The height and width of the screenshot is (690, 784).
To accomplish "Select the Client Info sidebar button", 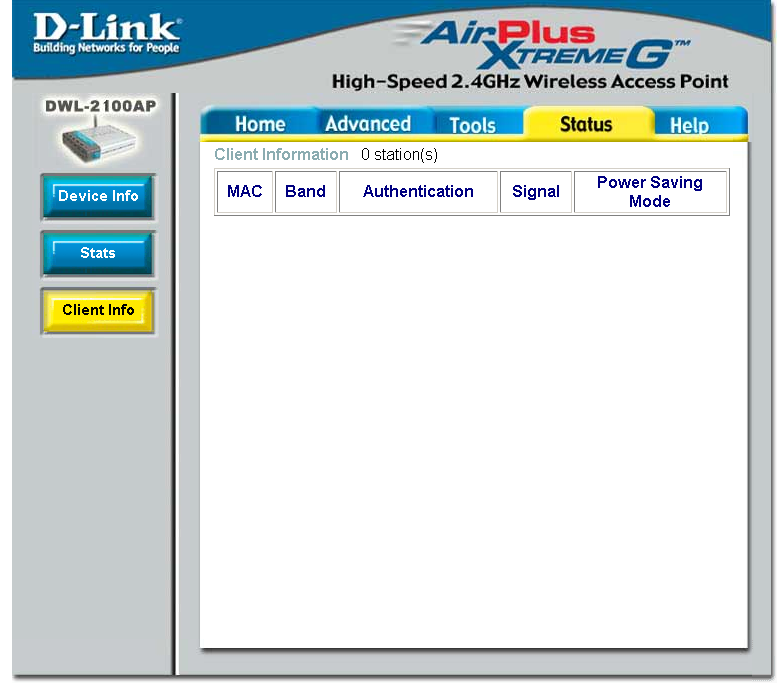I will point(98,310).
